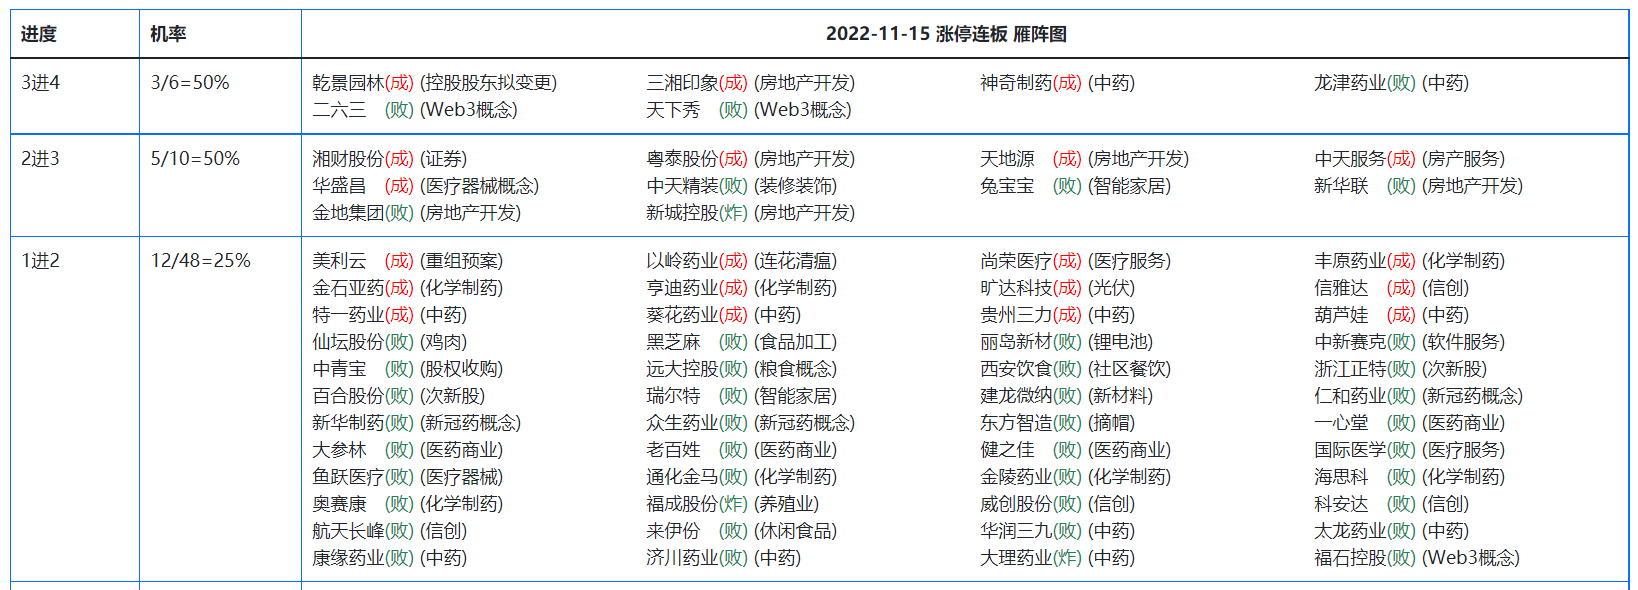Select the 12/48=25% probability cell

(x=200, y=261)
